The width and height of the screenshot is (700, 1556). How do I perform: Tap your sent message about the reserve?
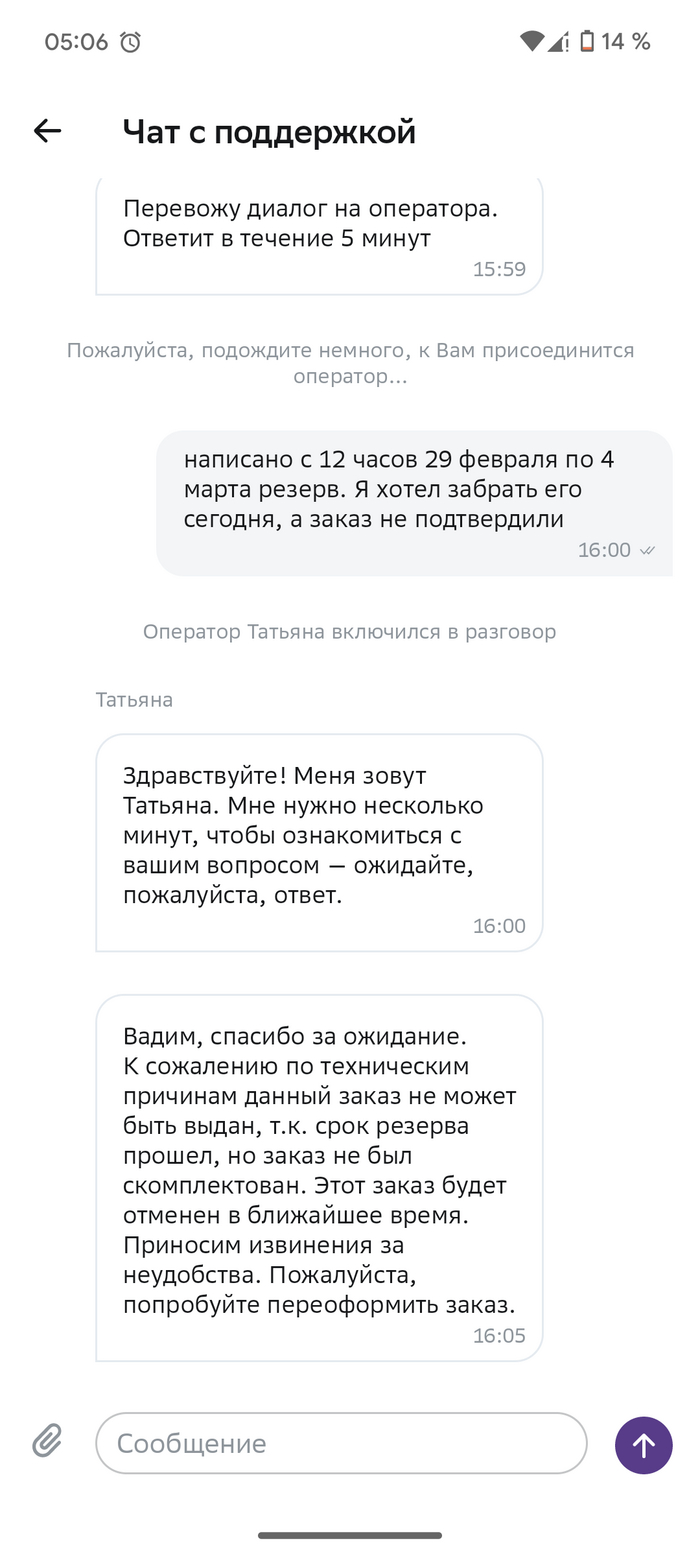point(413,502)
